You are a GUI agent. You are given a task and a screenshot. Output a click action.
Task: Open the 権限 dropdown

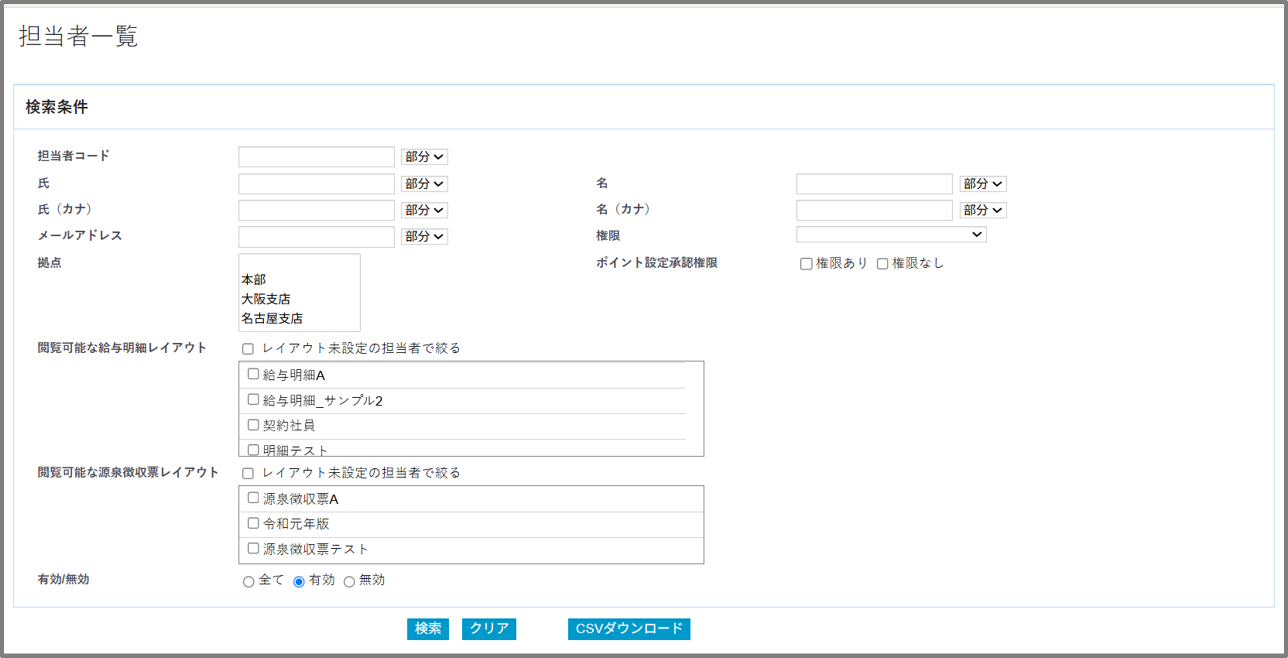(891, 234)
